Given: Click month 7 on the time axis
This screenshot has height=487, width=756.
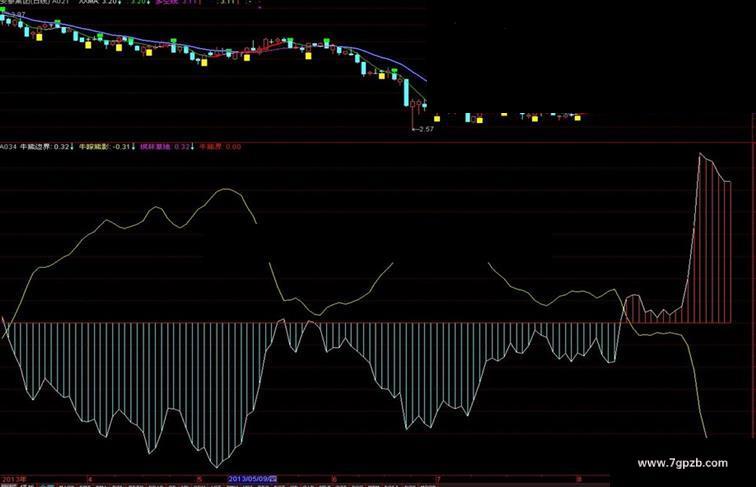Looking at the screenshot, I should [438, 479].
